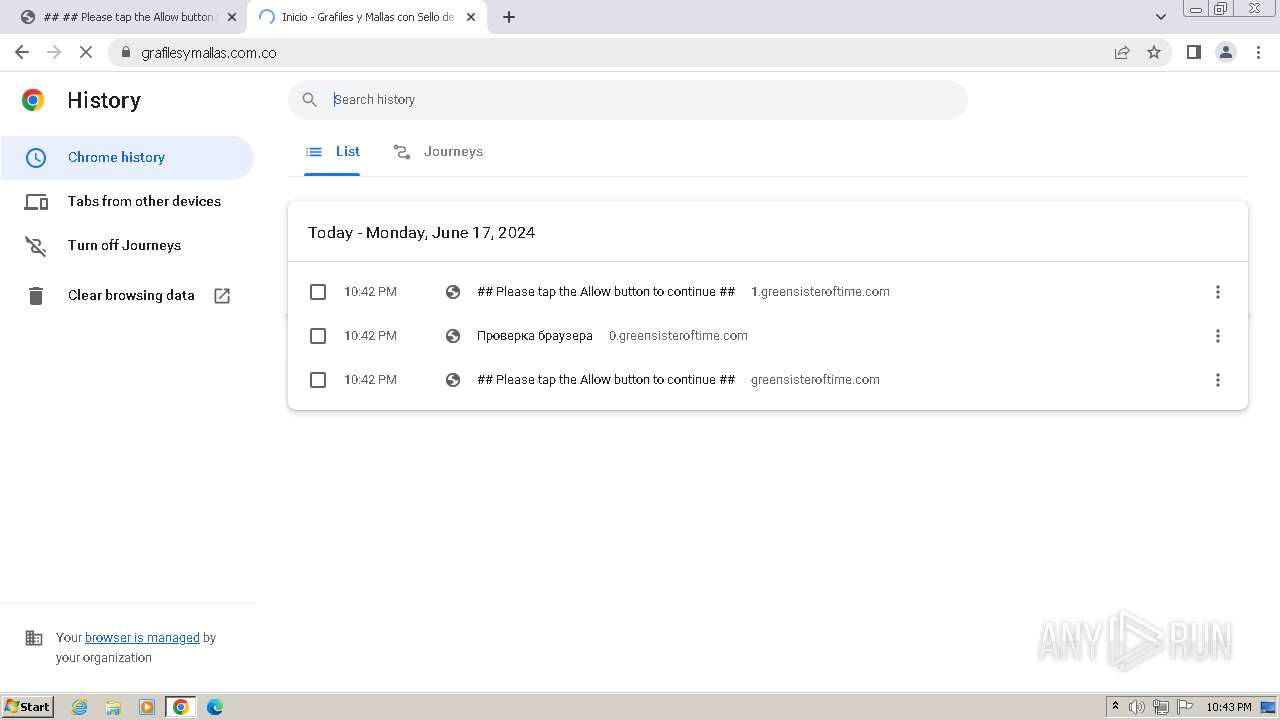1280x720 pixels.
Task: Open a new tab with the plus button
Action: [x=509, y=17]
